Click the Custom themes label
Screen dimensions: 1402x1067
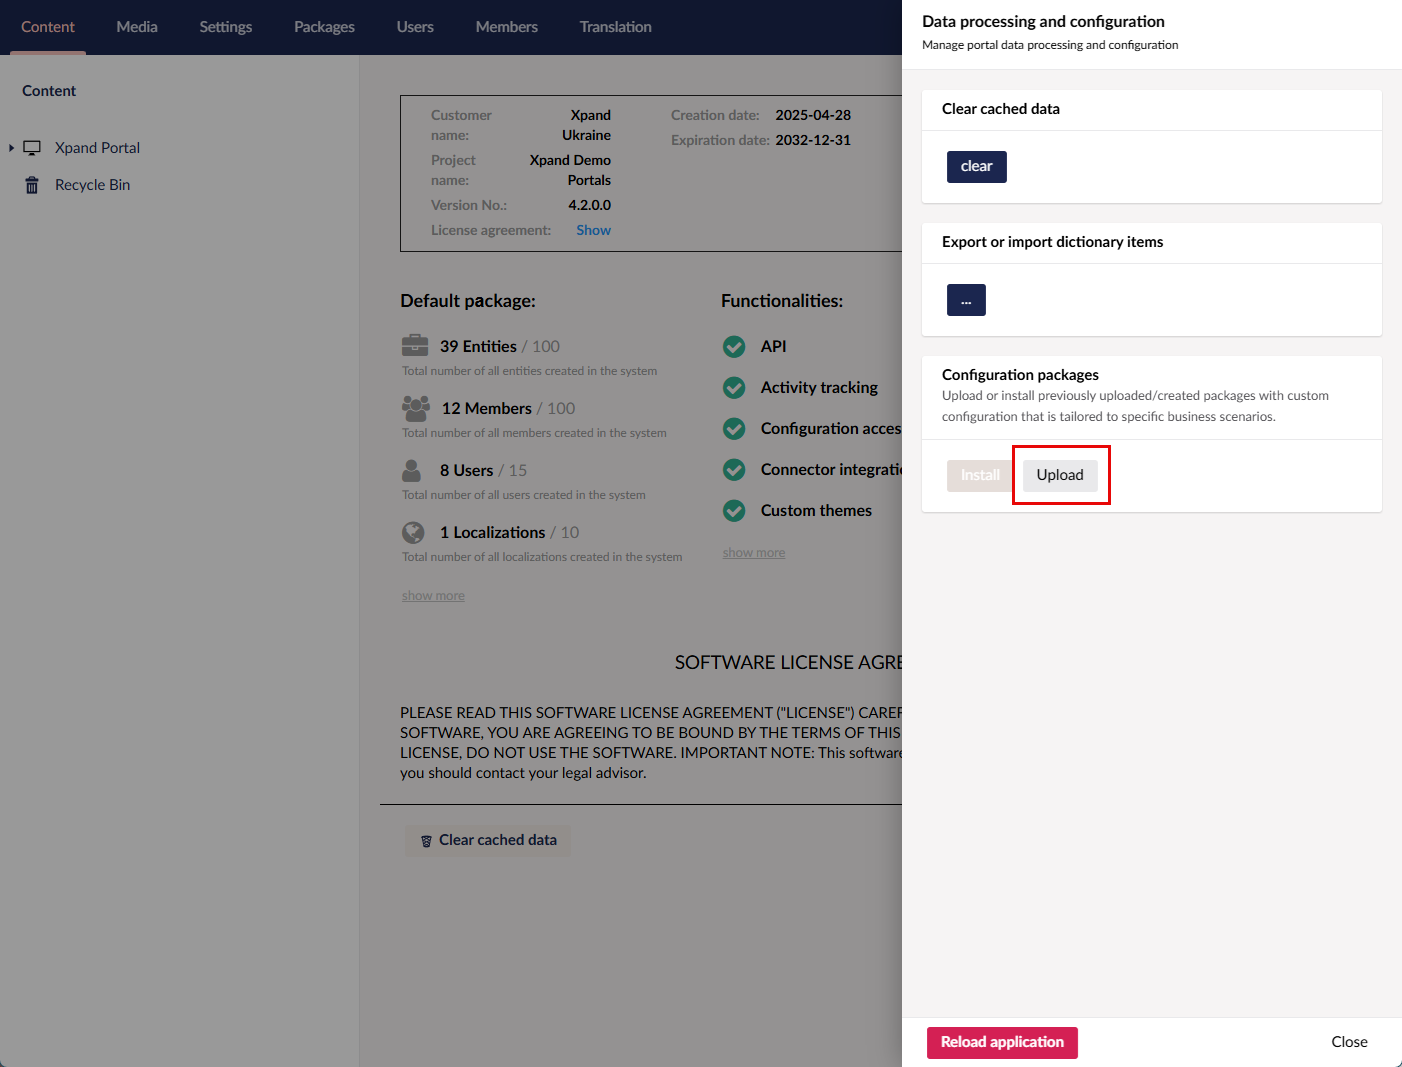click(816, 511)
